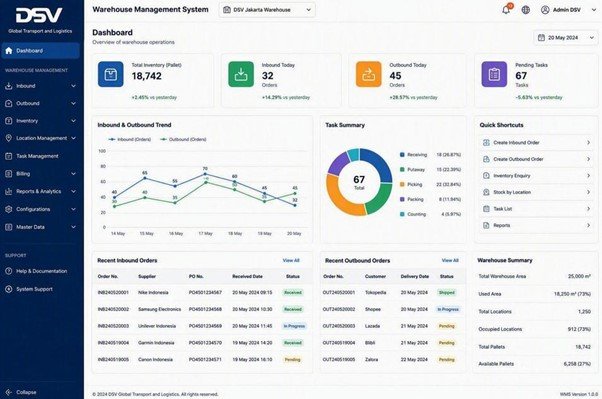Click the Counting teal legend swatch
Viewport: 602px width, 399px height.
402,214
